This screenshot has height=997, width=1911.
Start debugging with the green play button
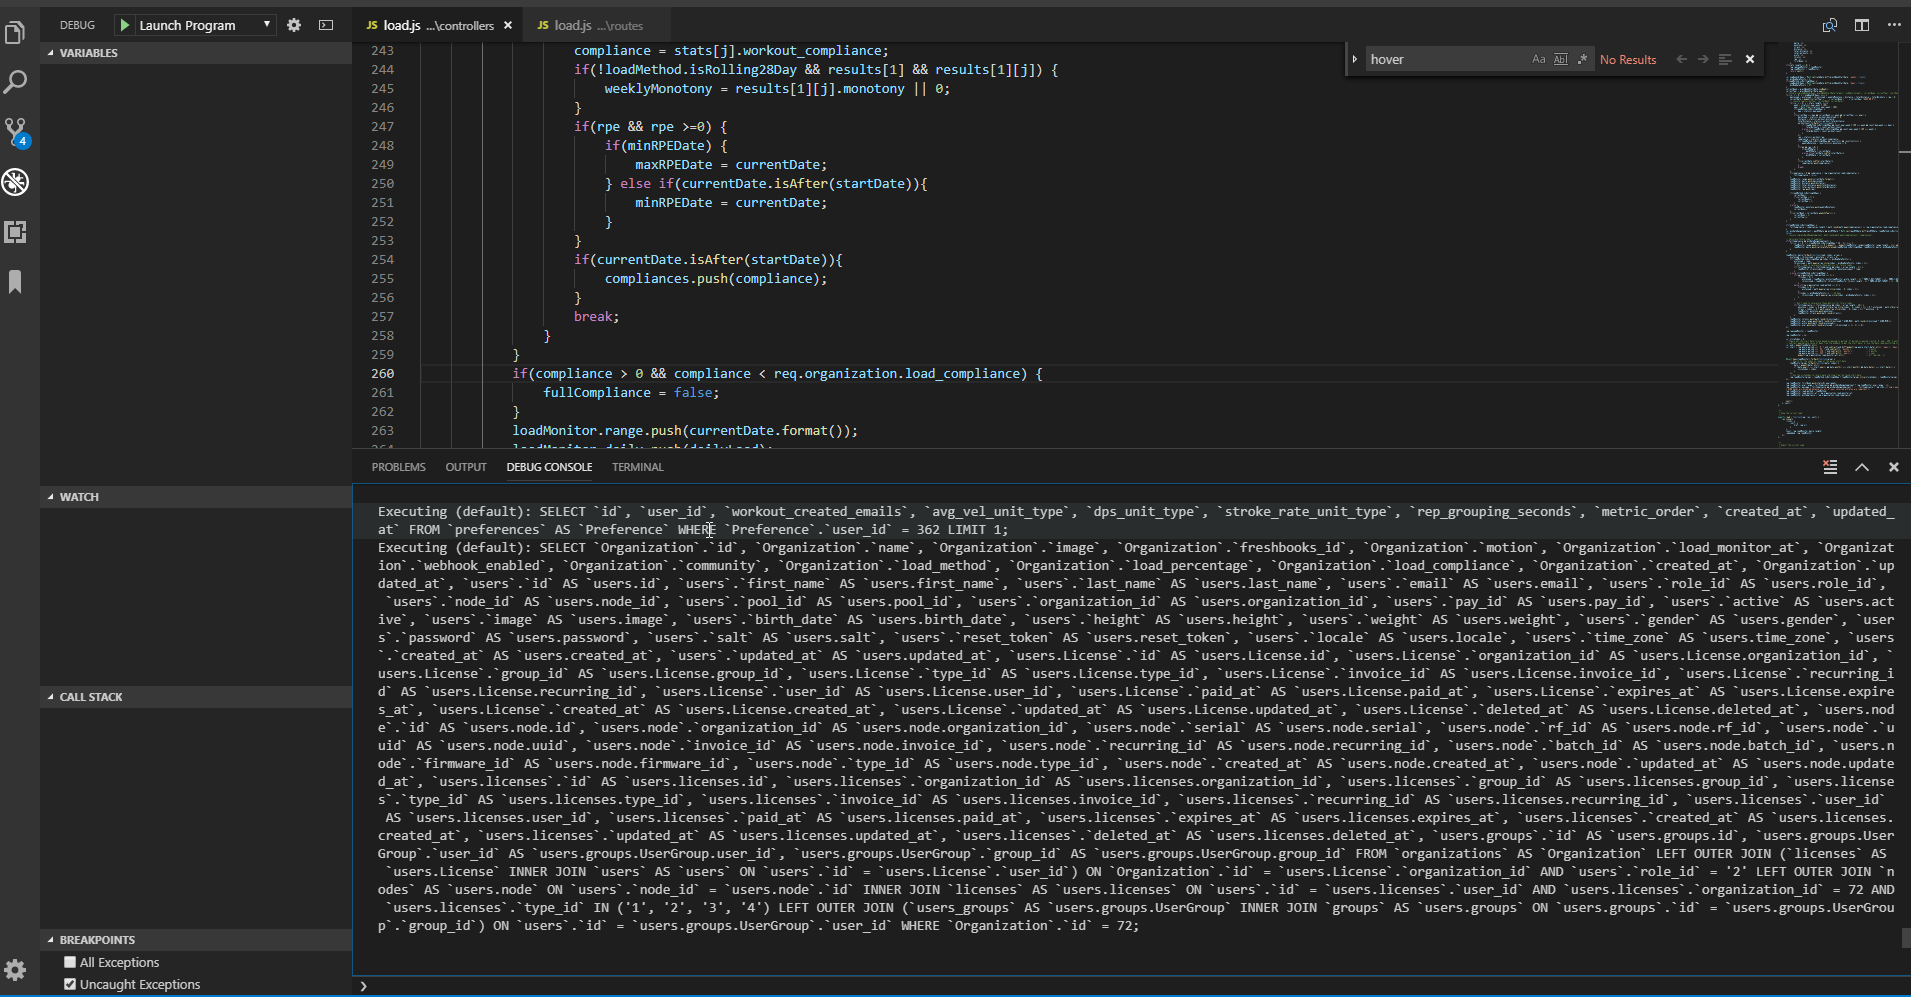click(124, 24)
